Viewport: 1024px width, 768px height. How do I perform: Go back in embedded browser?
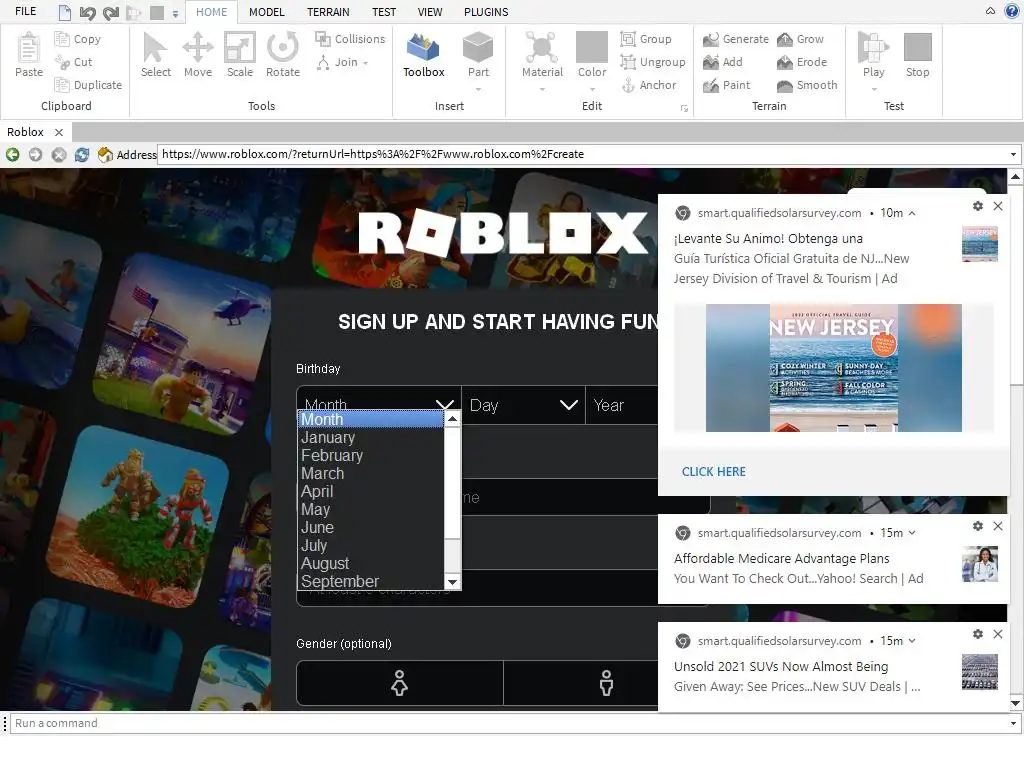click(x=12, y=154)
